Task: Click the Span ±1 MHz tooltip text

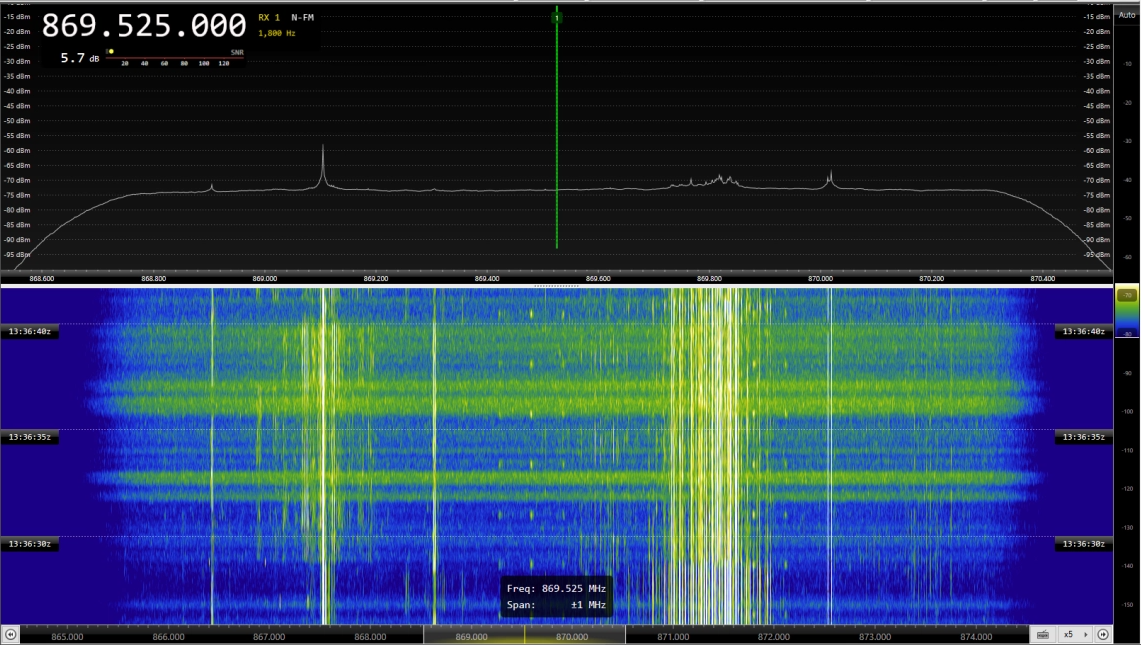Action: (556, 605)
